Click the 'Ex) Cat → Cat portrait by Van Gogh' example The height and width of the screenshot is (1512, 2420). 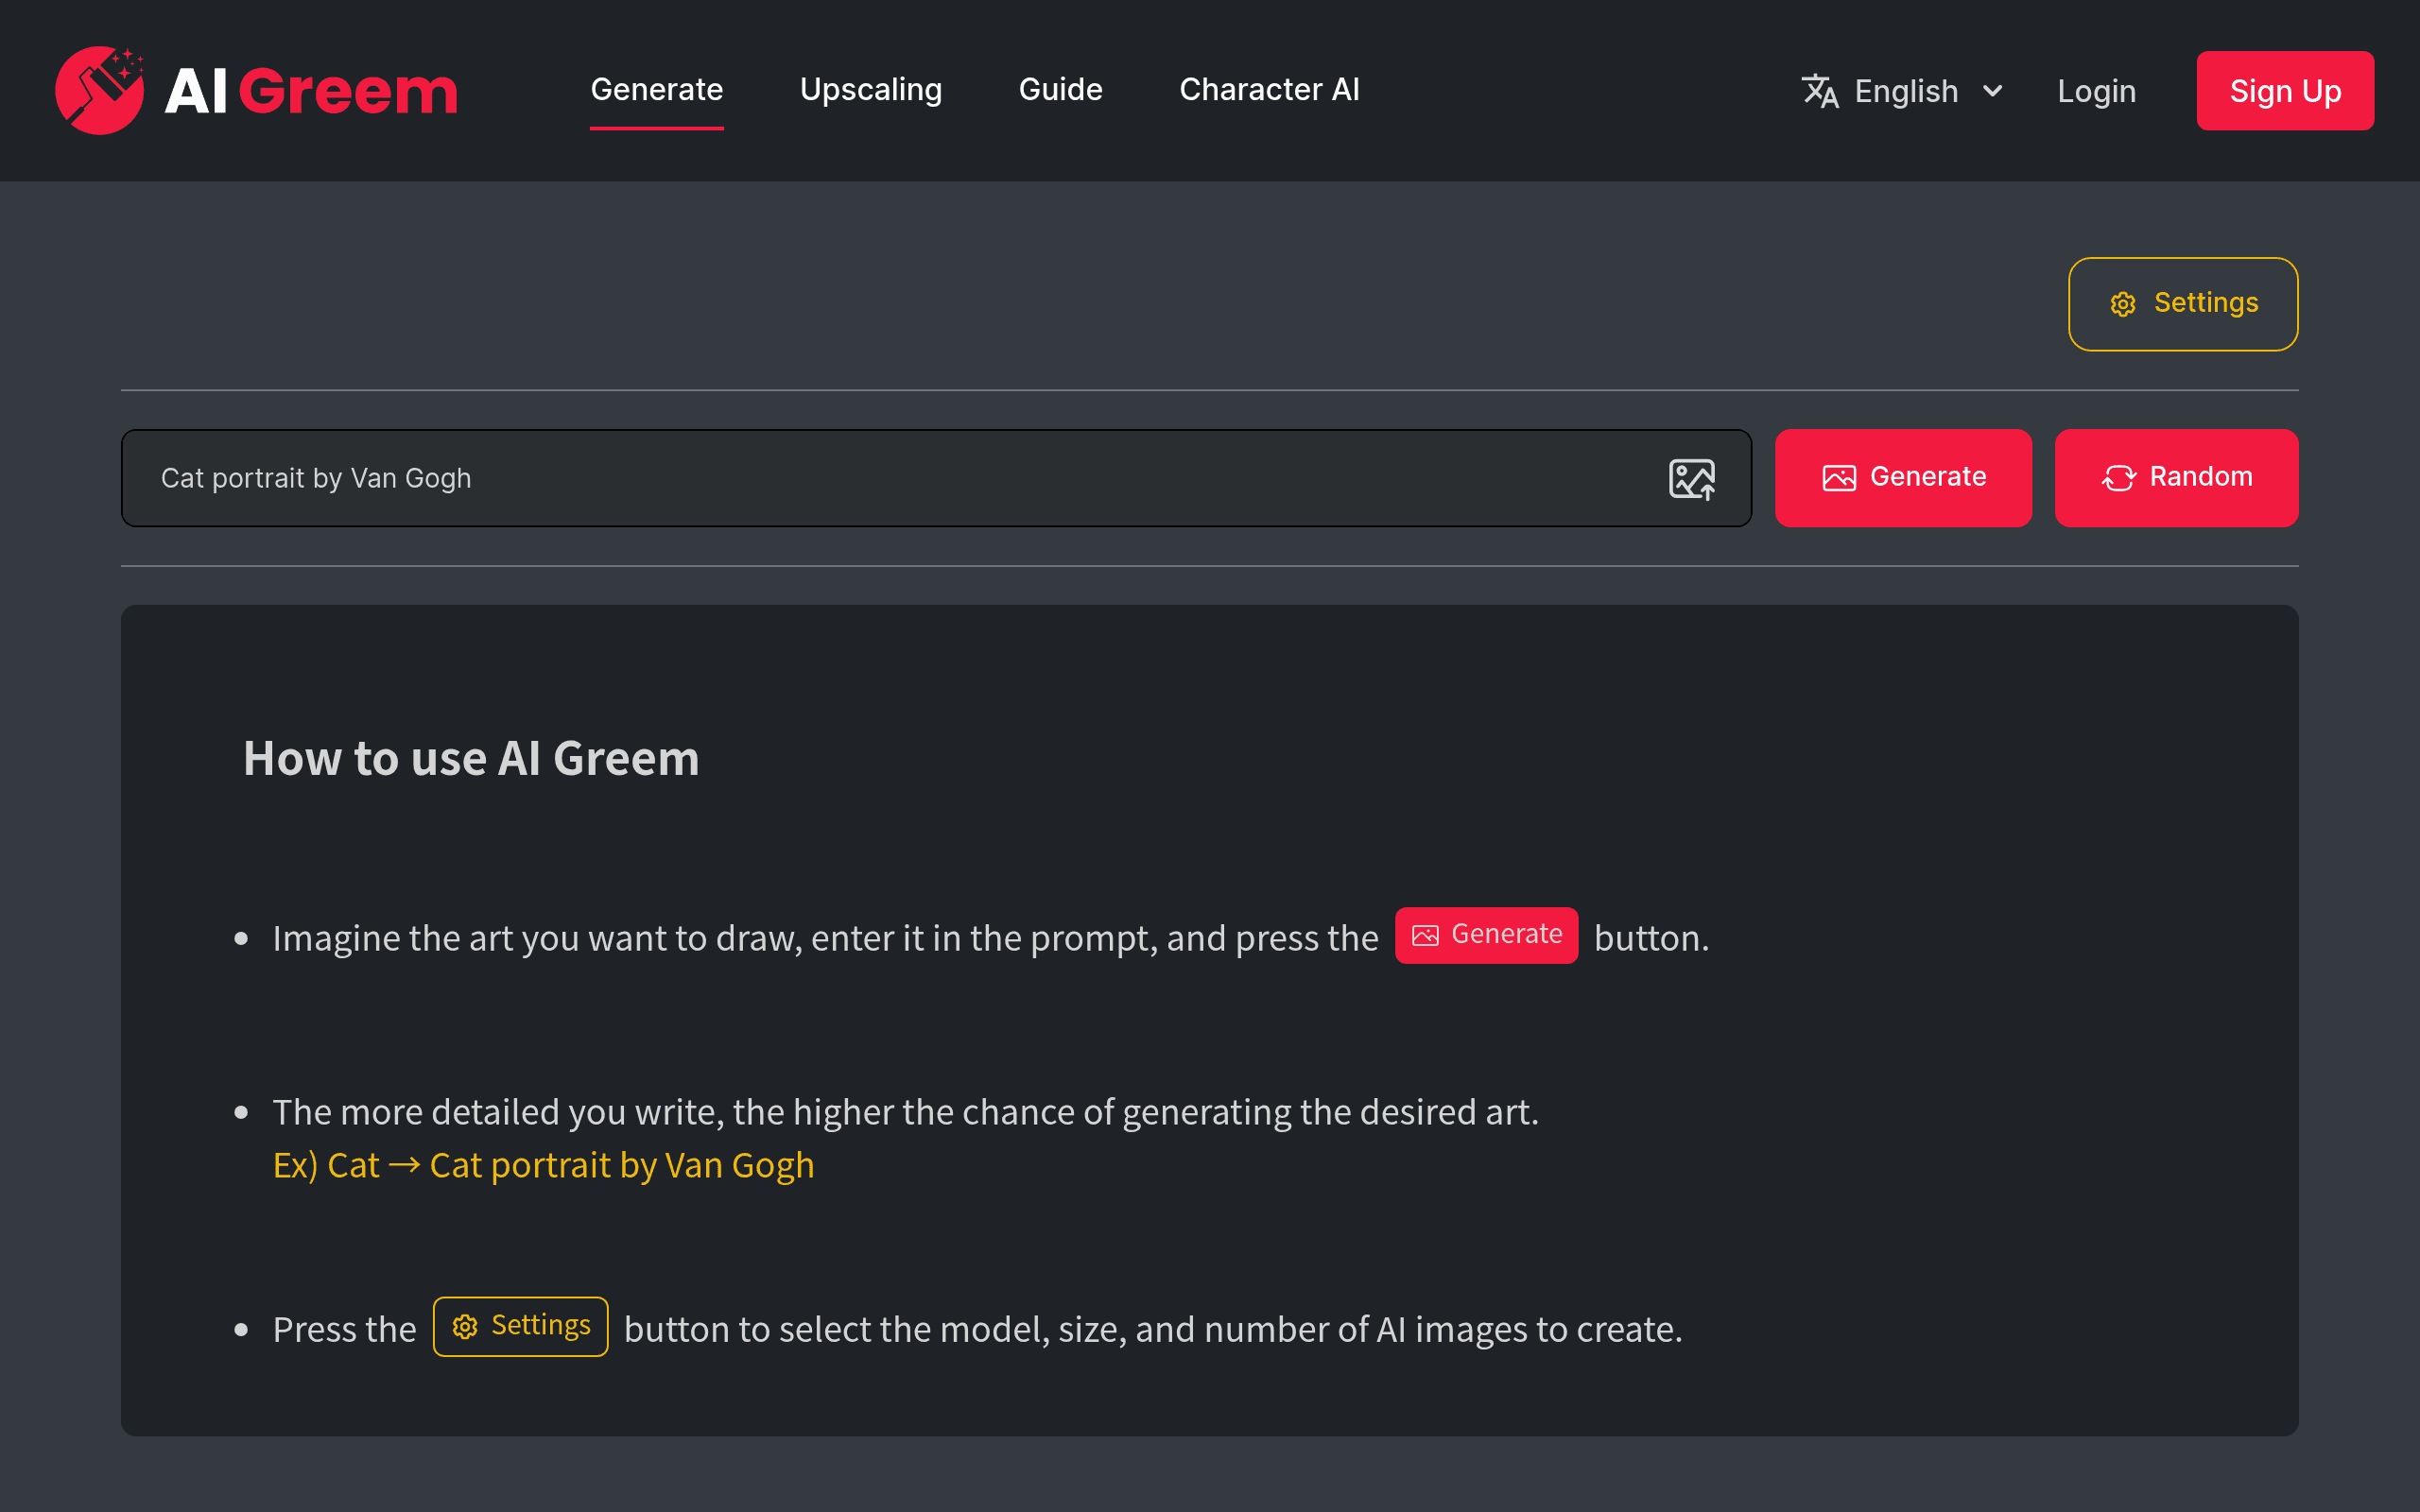click(x=543, y=1165)
